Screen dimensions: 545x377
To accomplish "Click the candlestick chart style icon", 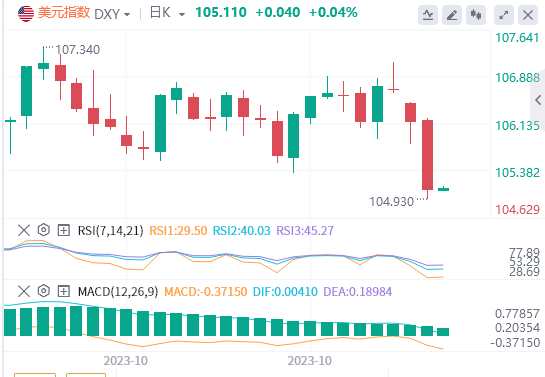I will click(476, 15).
